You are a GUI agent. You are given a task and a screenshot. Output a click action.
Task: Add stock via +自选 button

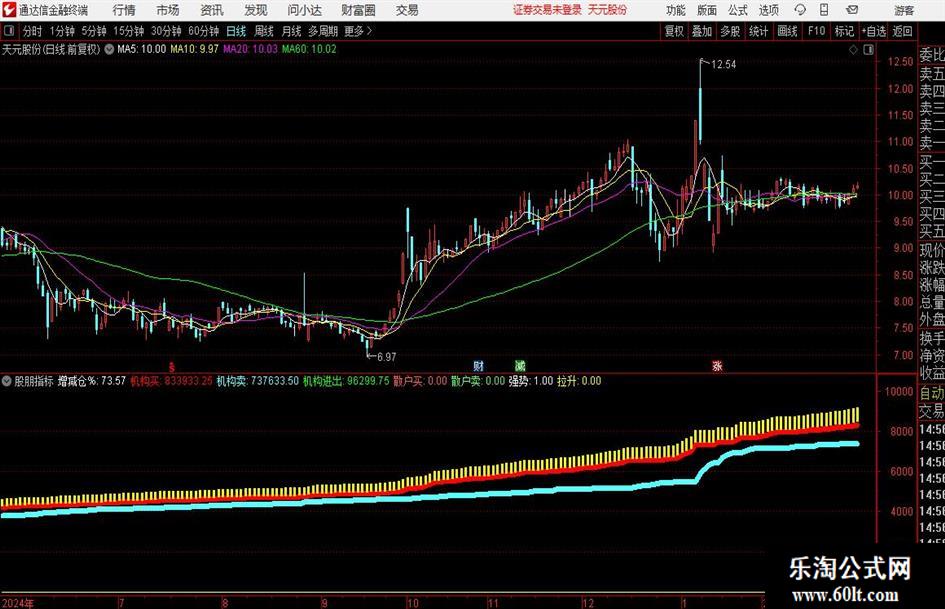(x=873, y=31)
